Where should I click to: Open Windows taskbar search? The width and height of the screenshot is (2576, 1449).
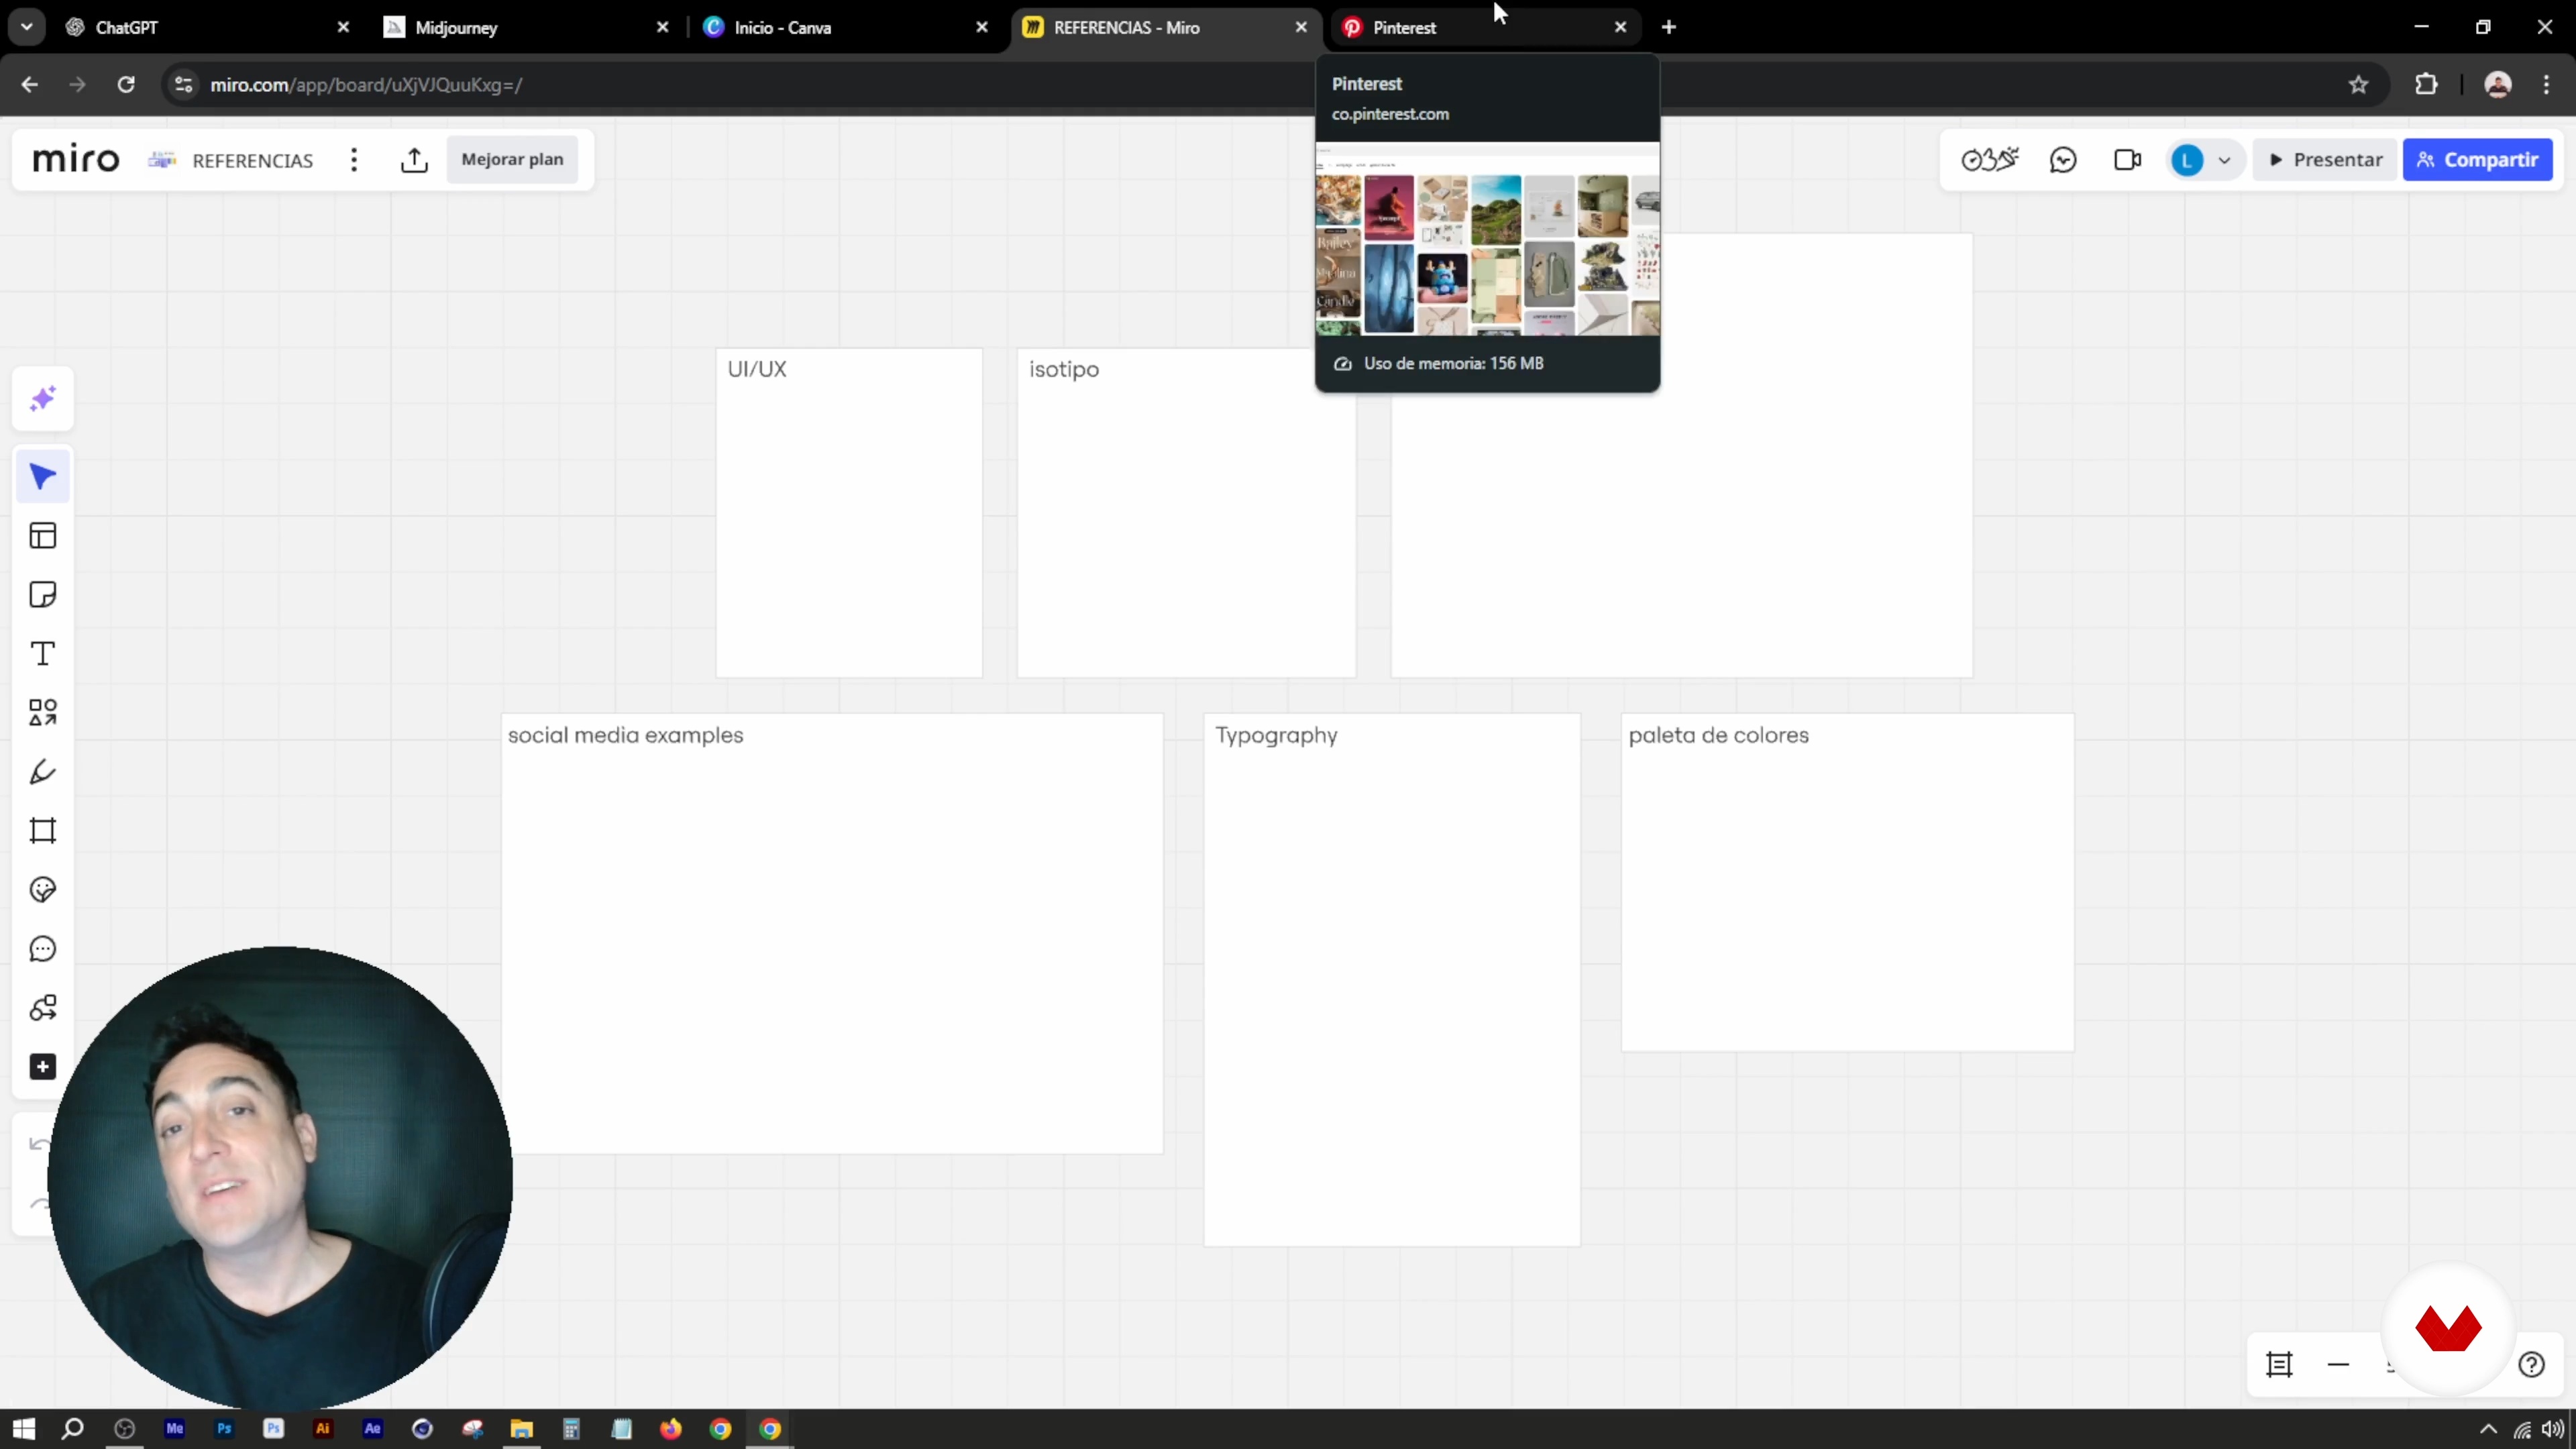click(73, 1429)
